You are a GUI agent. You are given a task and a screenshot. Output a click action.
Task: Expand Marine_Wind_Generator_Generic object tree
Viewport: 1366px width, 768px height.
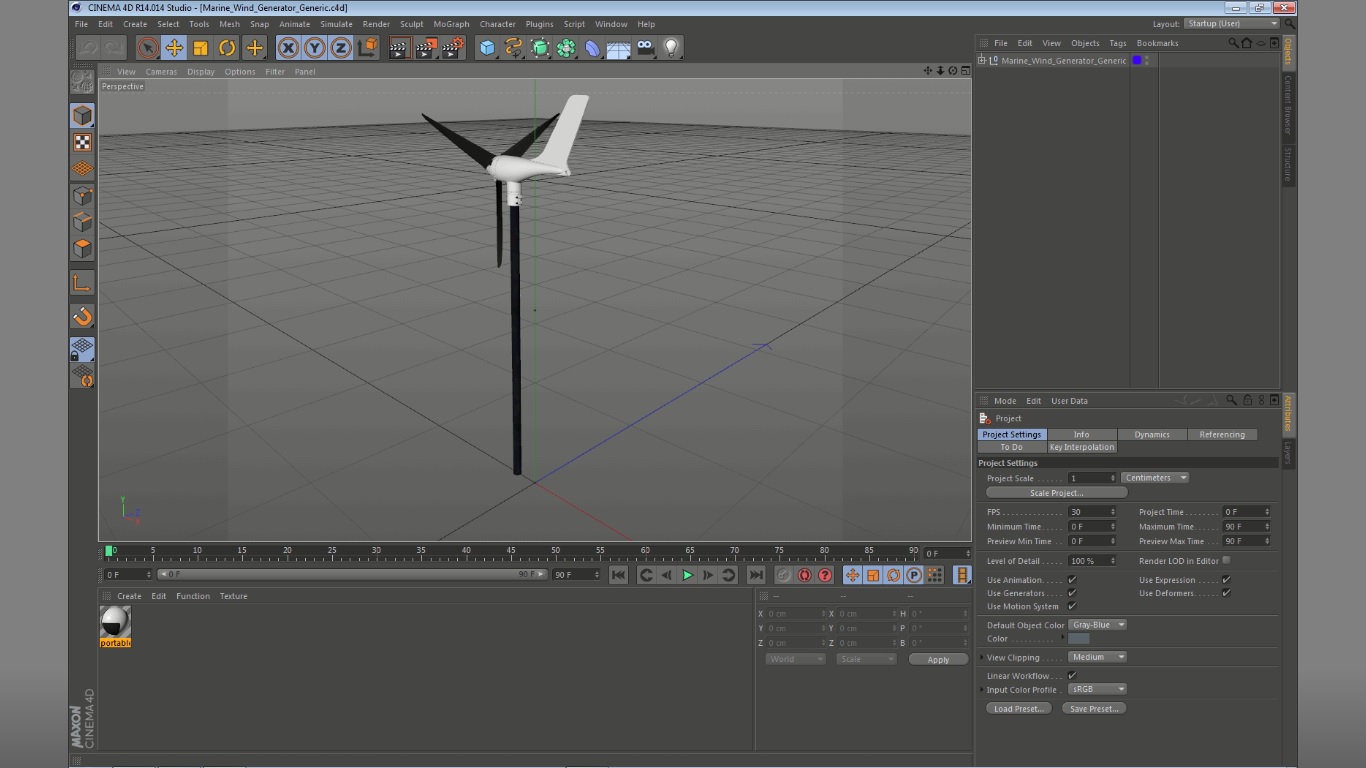point(981,61)
